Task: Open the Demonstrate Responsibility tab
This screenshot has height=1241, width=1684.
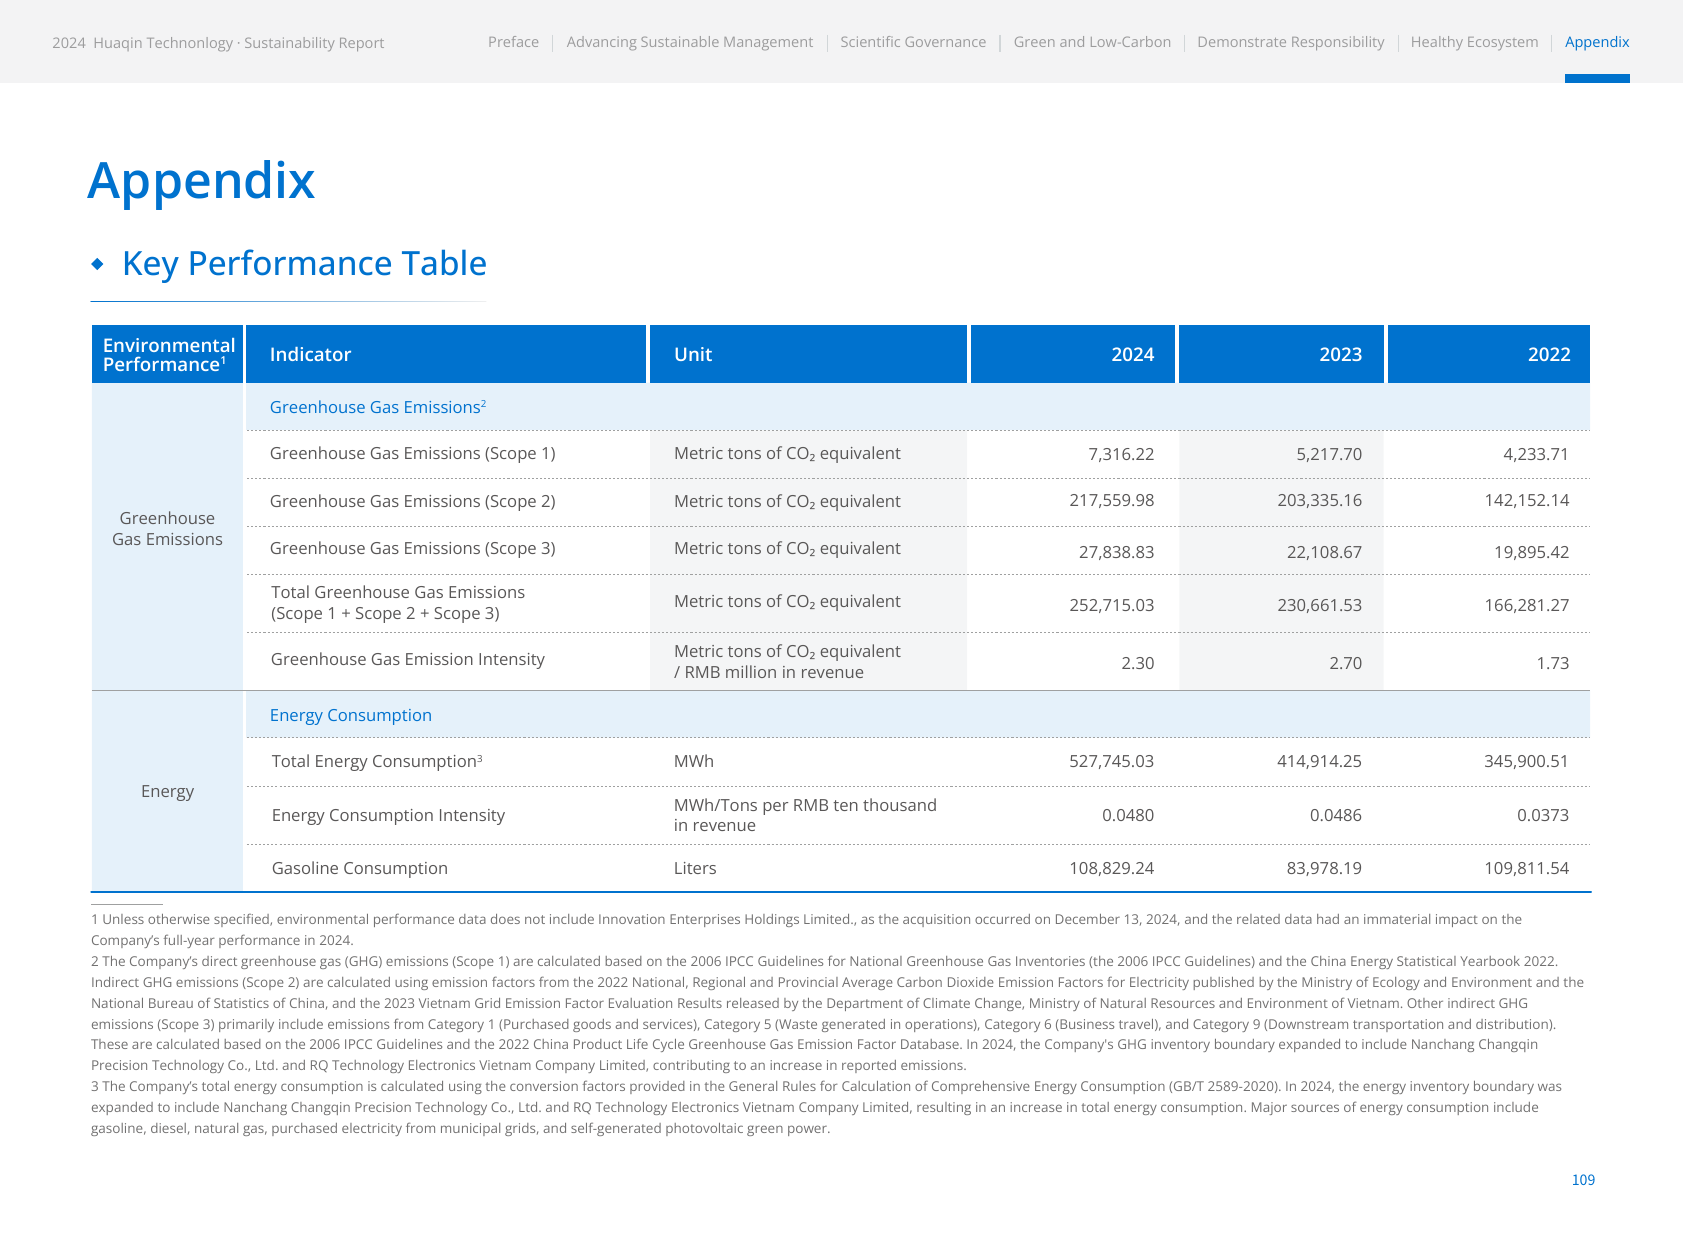Action: [x=1291, y=42]
